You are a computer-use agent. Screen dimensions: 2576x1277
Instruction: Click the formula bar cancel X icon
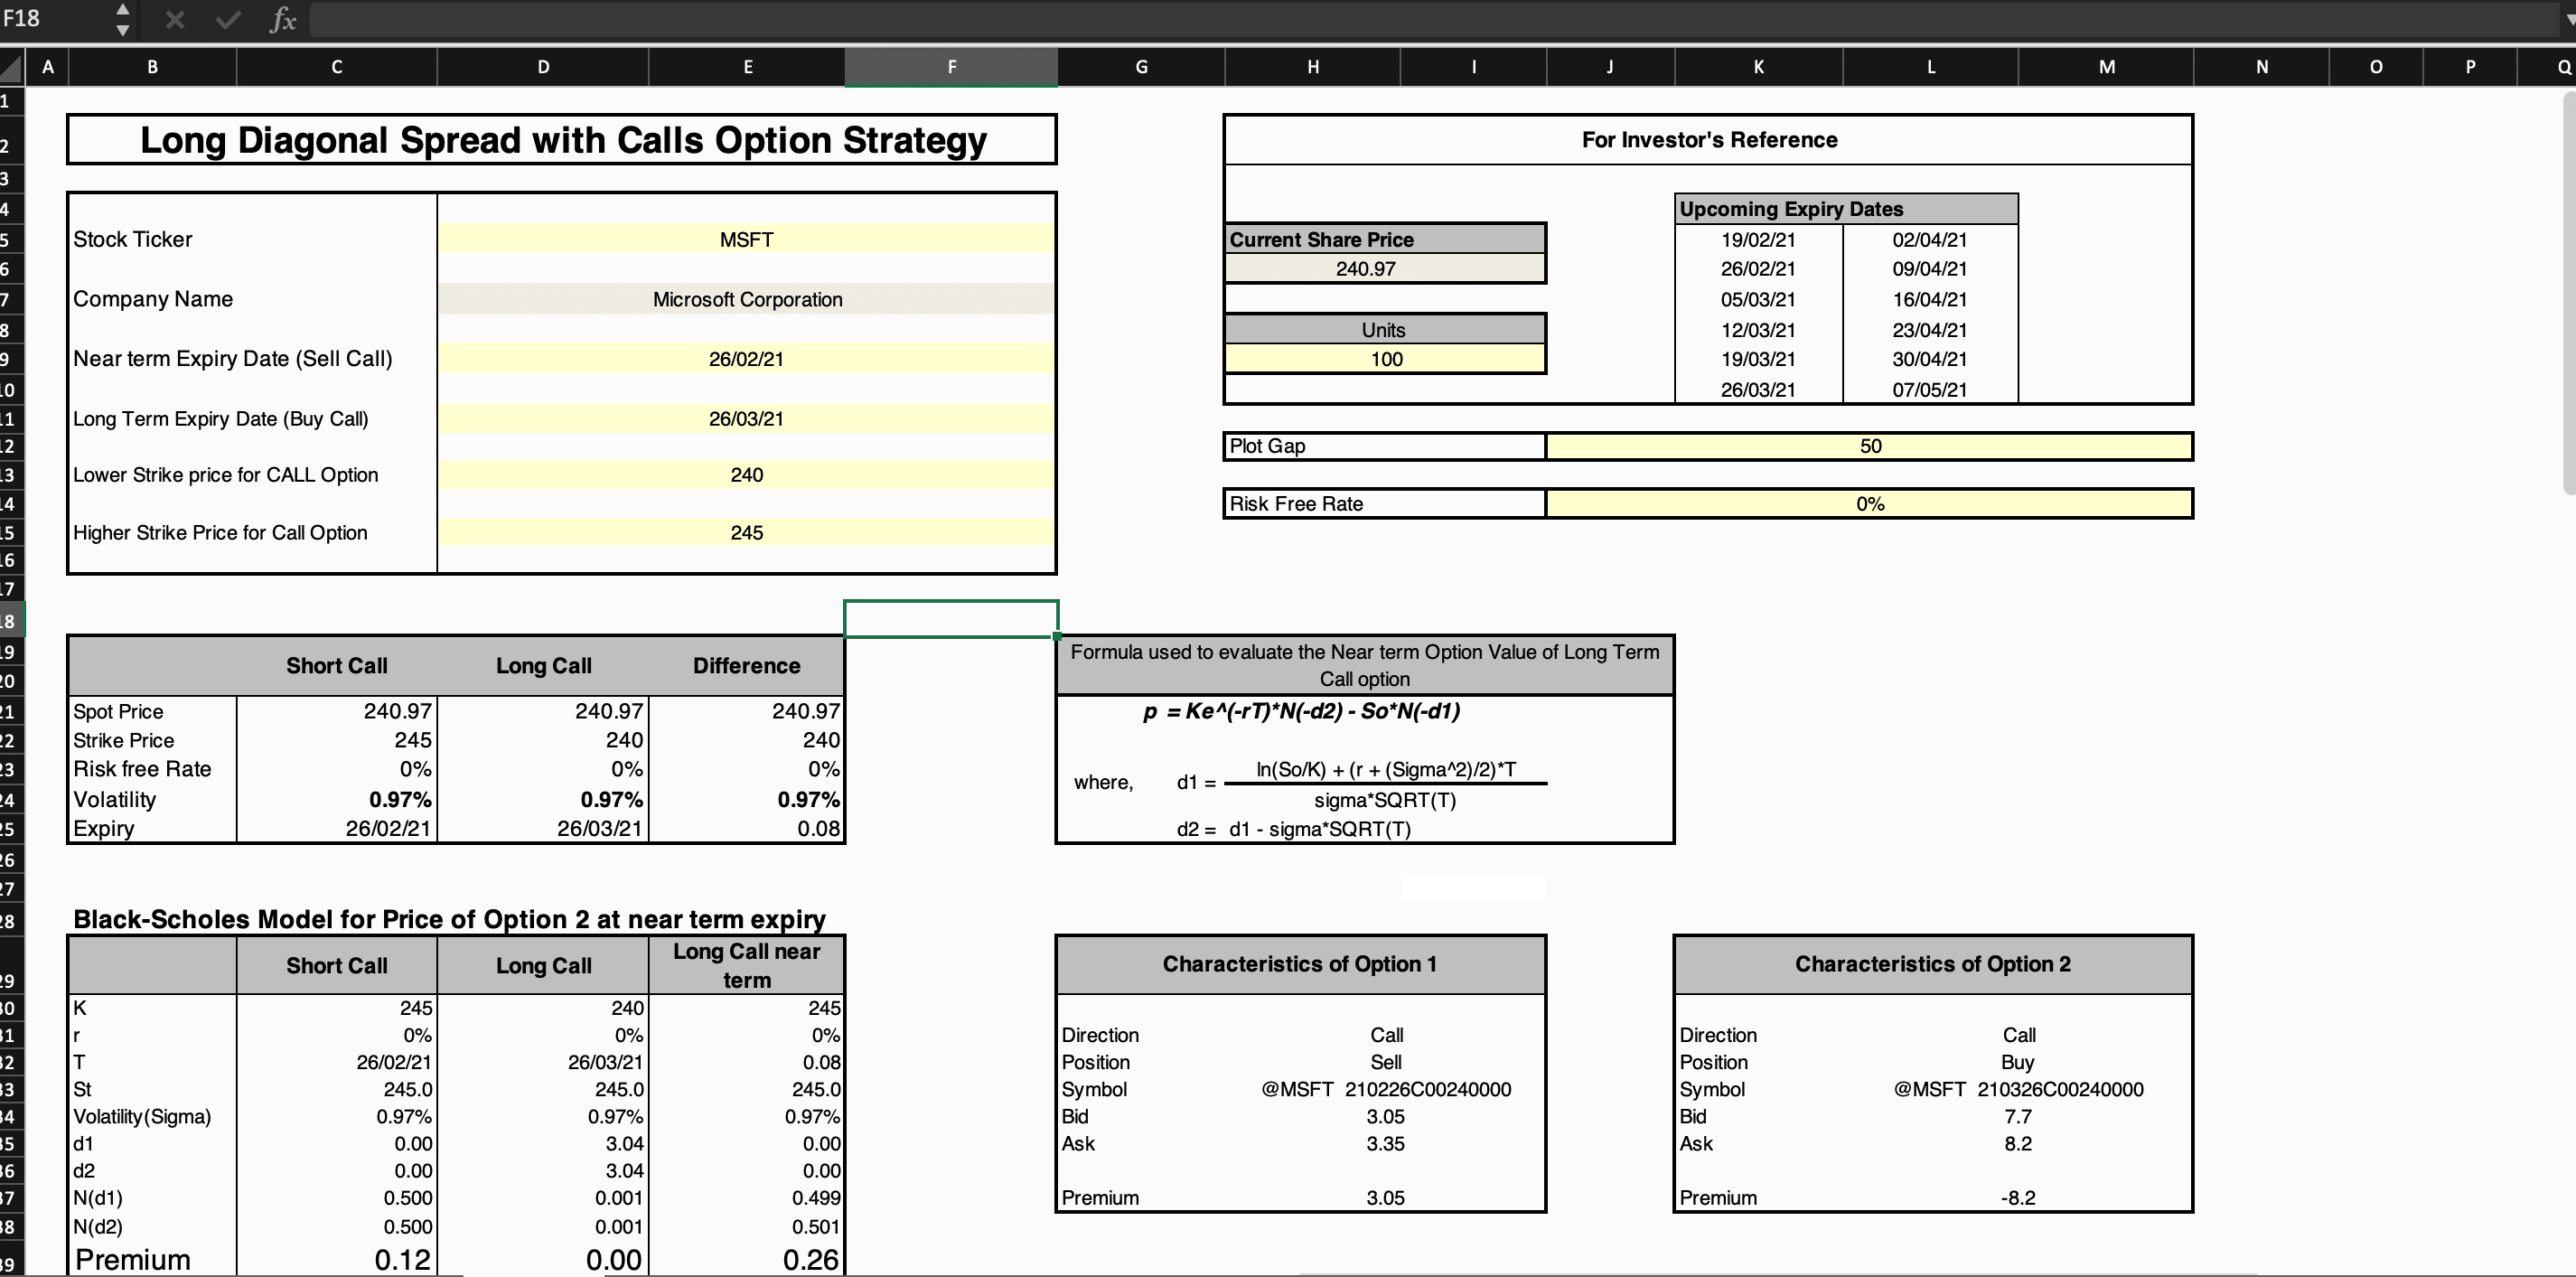[175, 19]
